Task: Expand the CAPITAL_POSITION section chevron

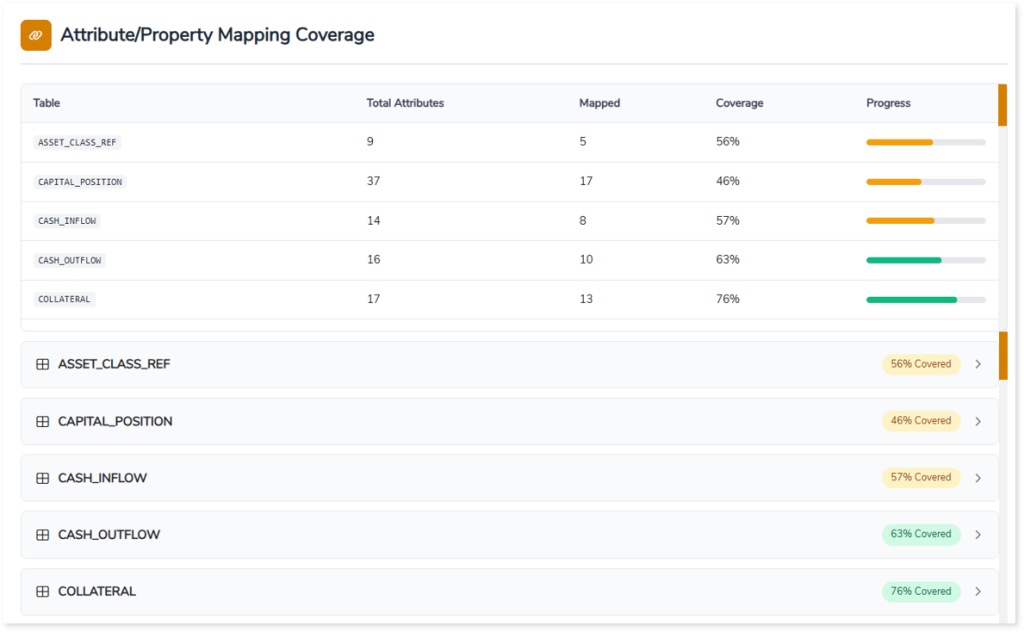Action: pyautogui.click(x=978, y=422)
